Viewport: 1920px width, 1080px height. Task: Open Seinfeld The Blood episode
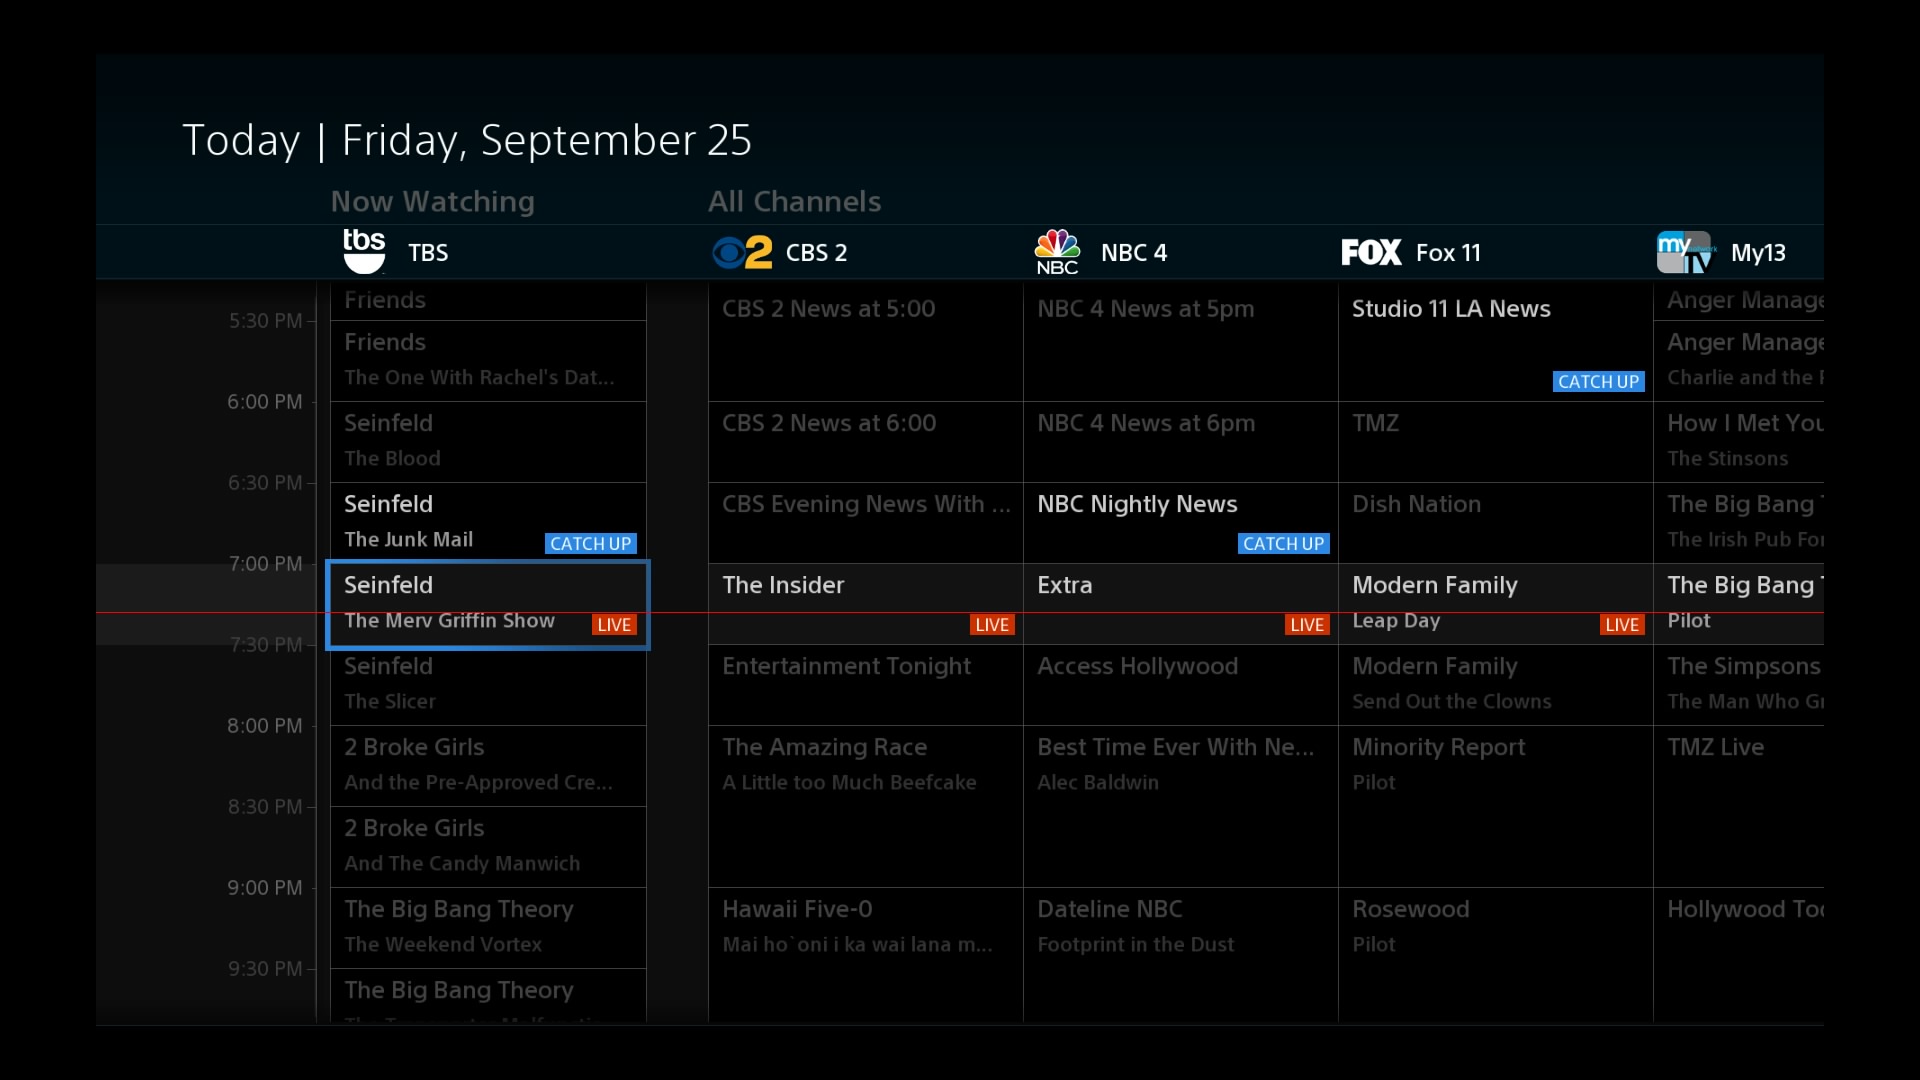tap(488, 442)
